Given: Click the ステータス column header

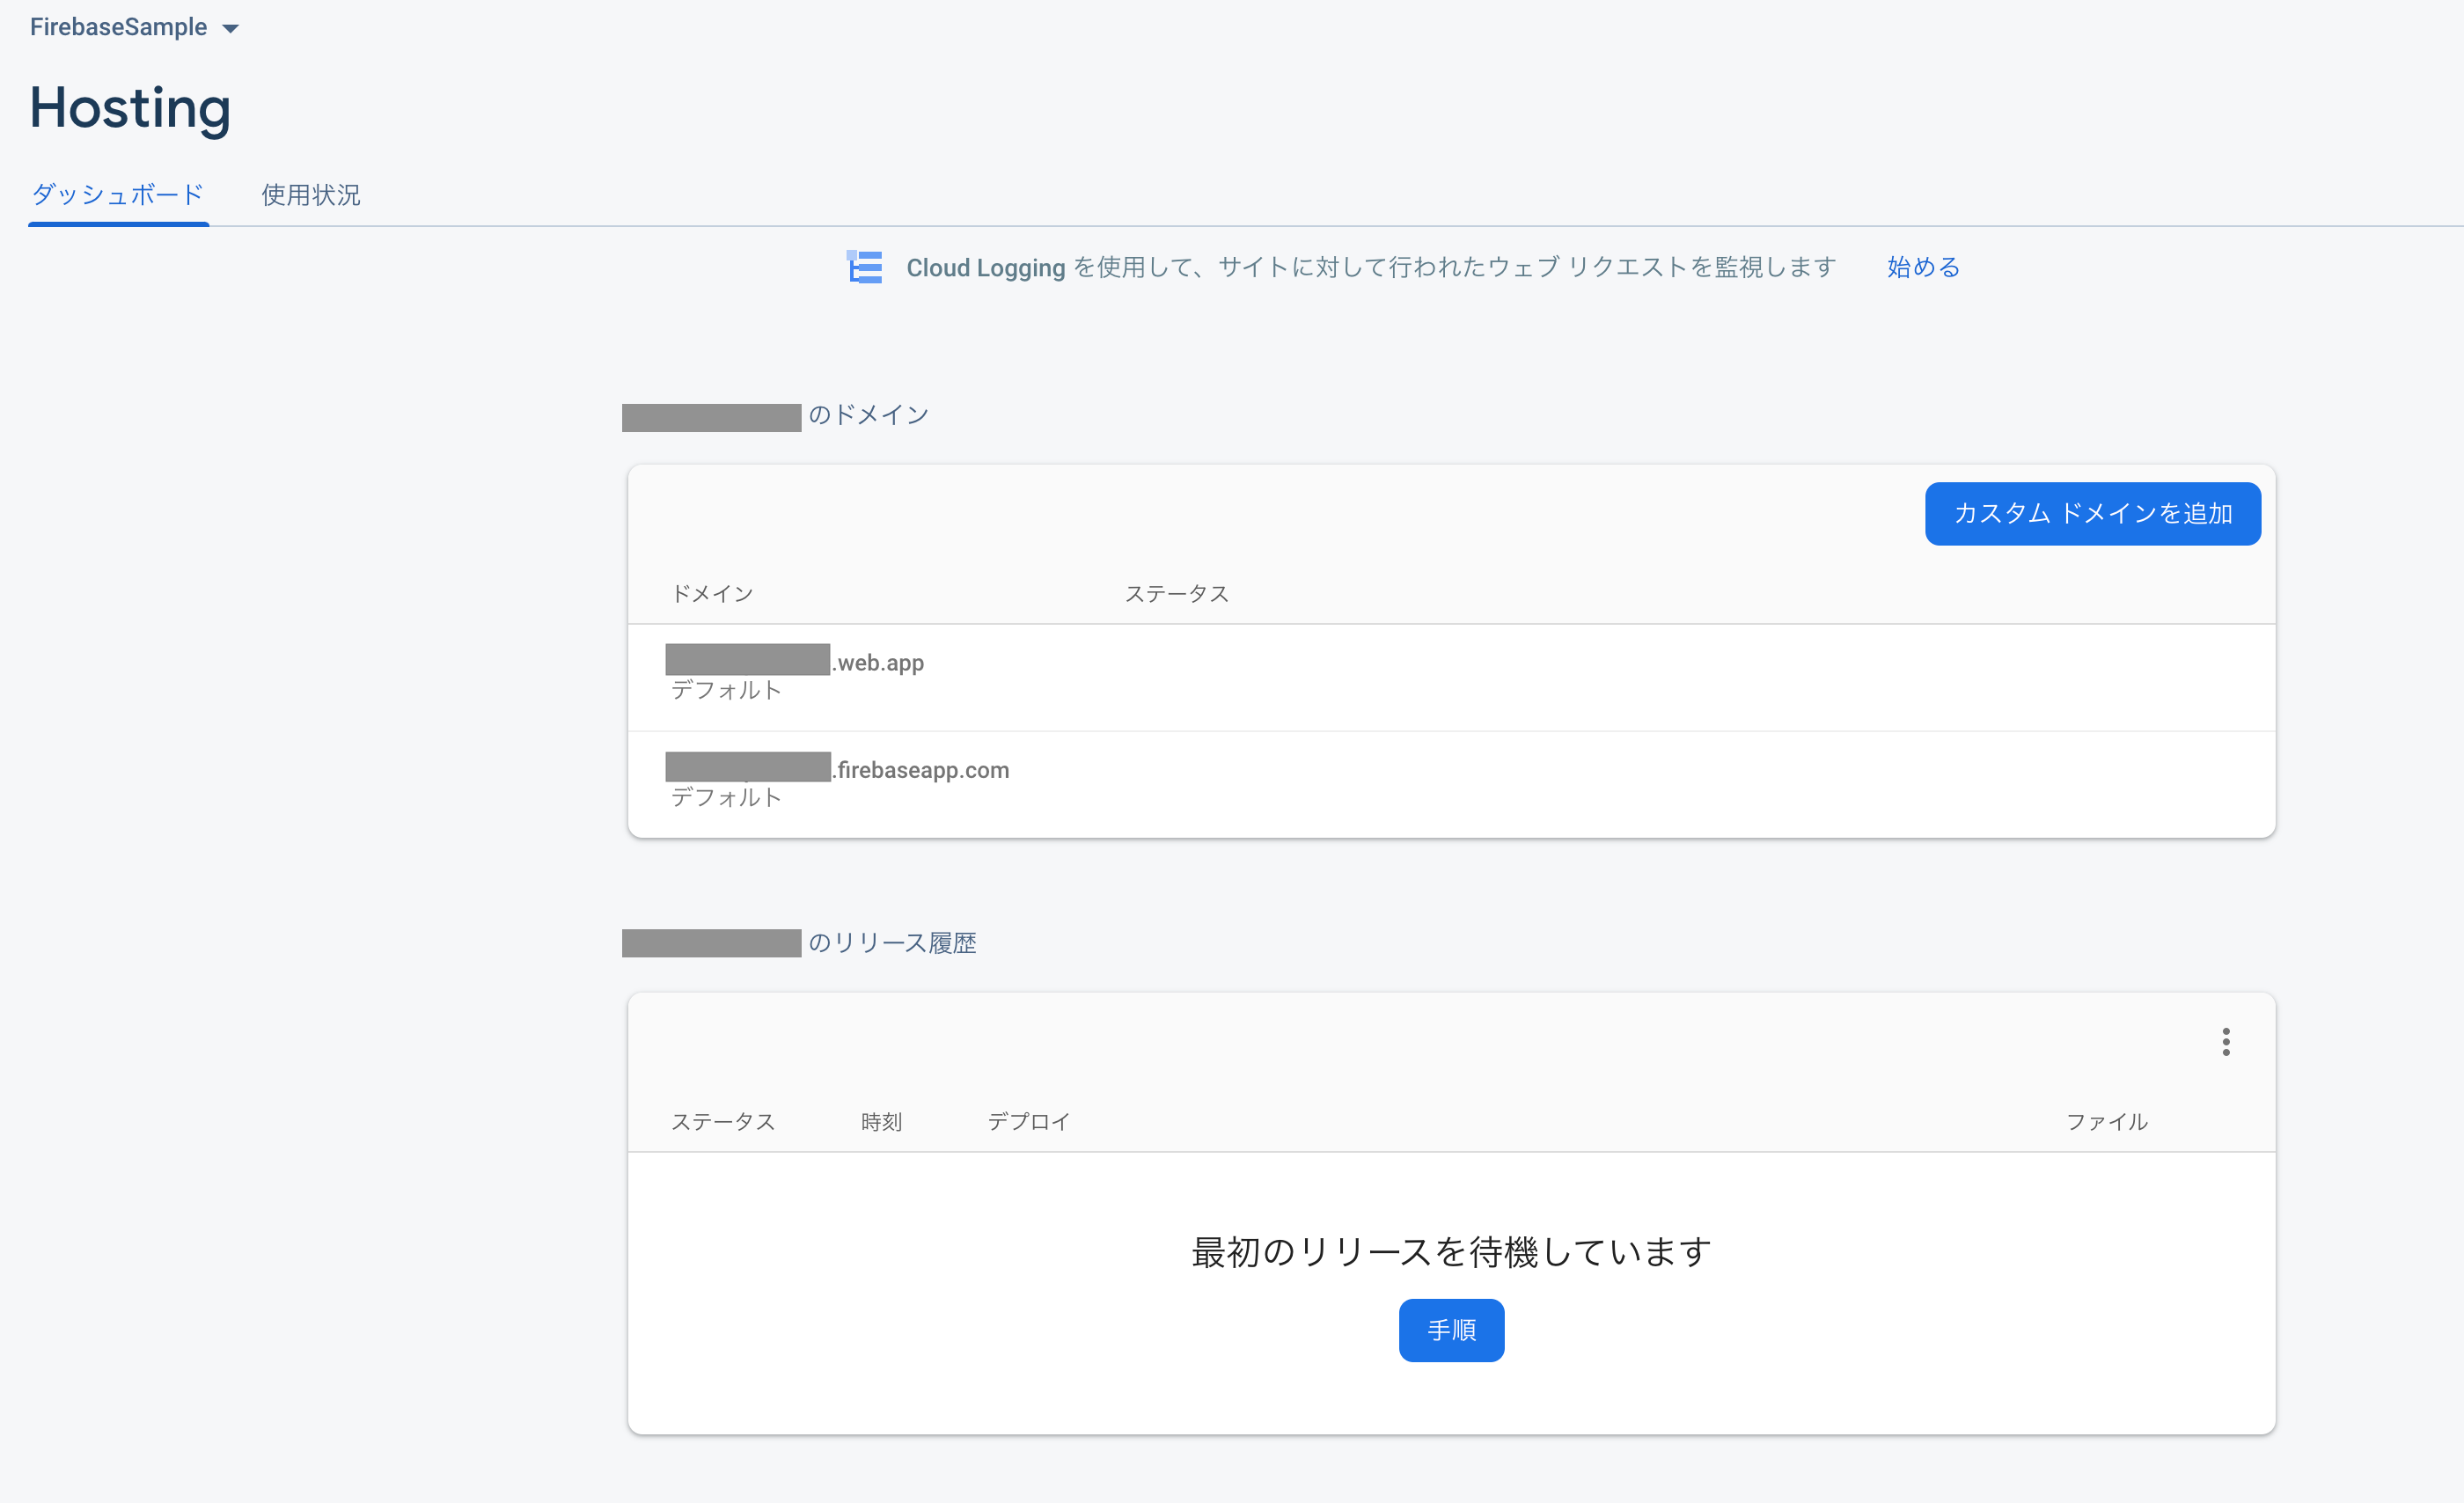Looking at the screenshot, I should (x=1176, y=592).
